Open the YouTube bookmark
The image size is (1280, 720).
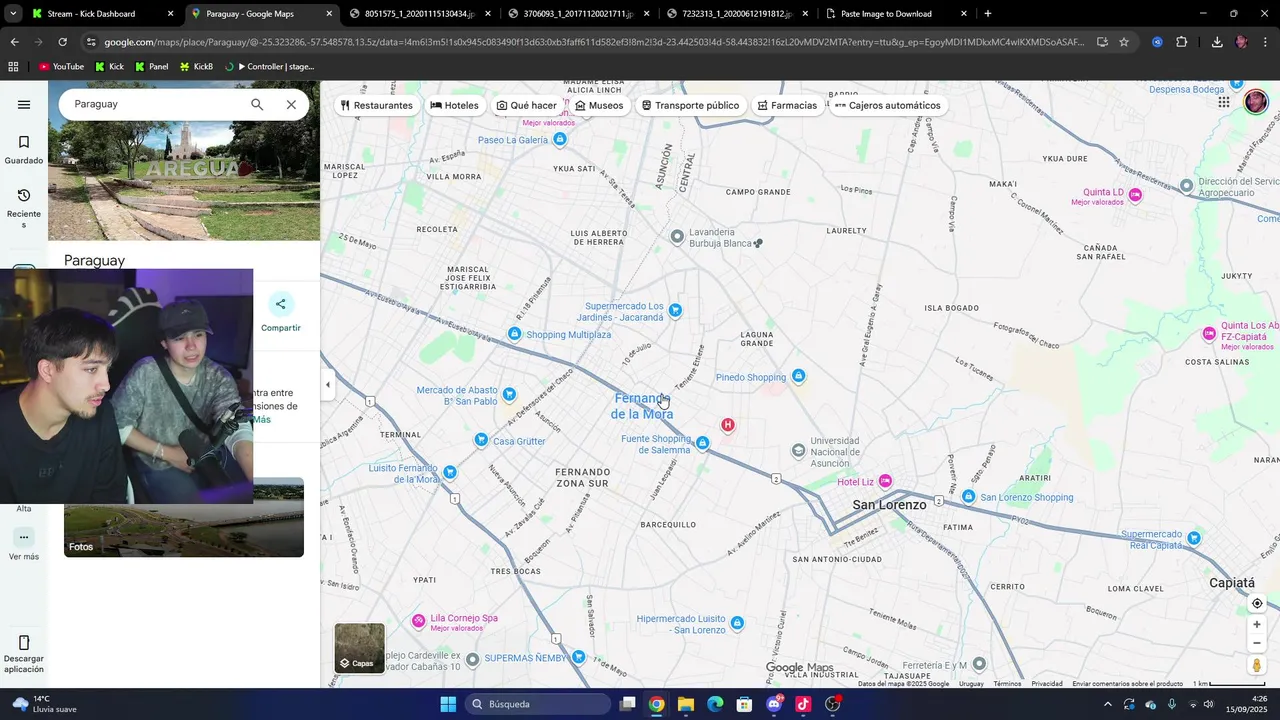(61, 67)
